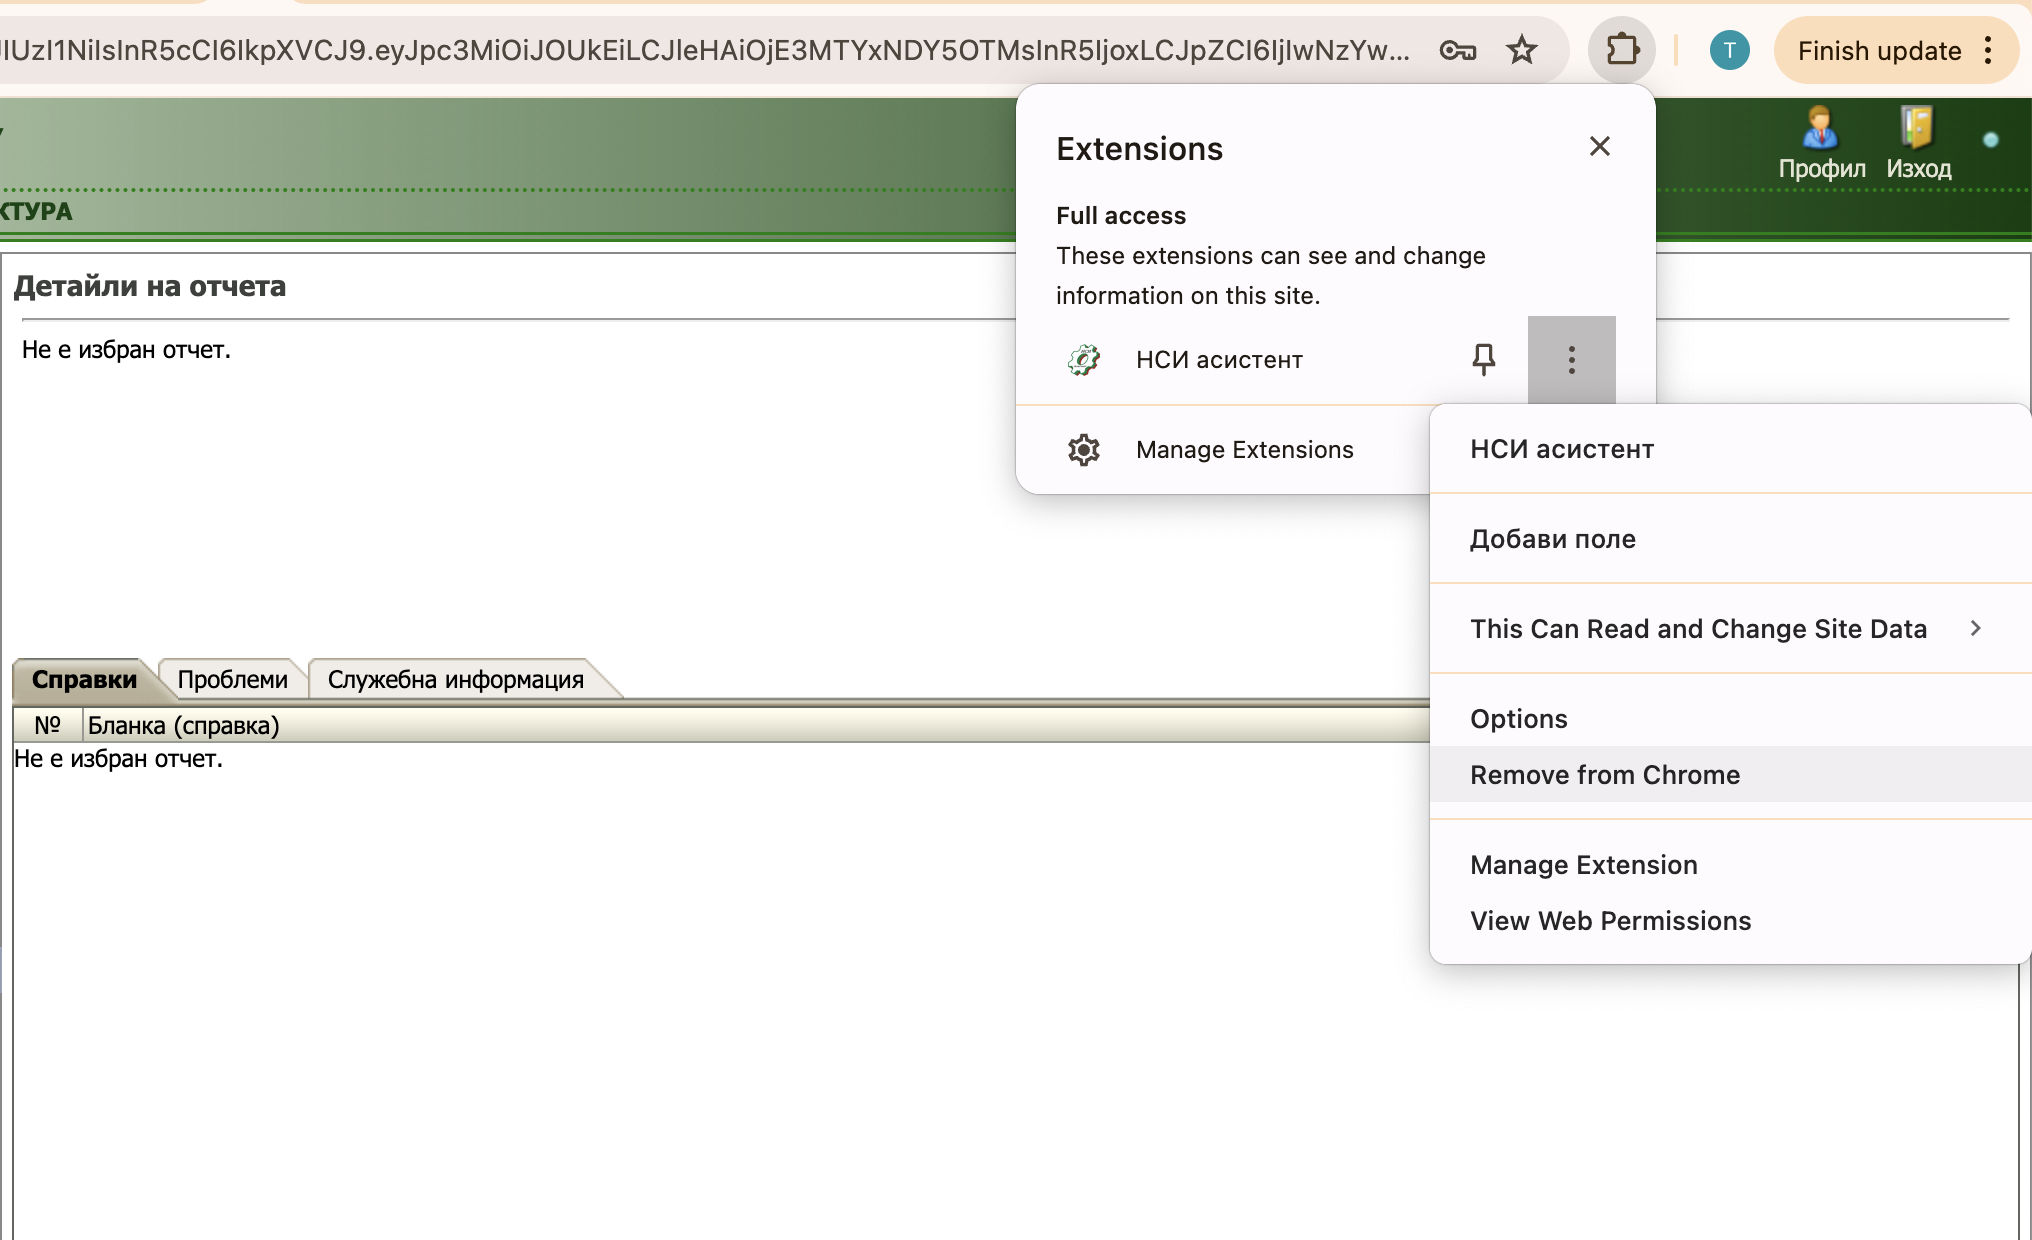This screenshot has height=1240, width=2032.
Task: Click View Web Permissions option
Action: pyautogui.click(x=1610, y=919)
